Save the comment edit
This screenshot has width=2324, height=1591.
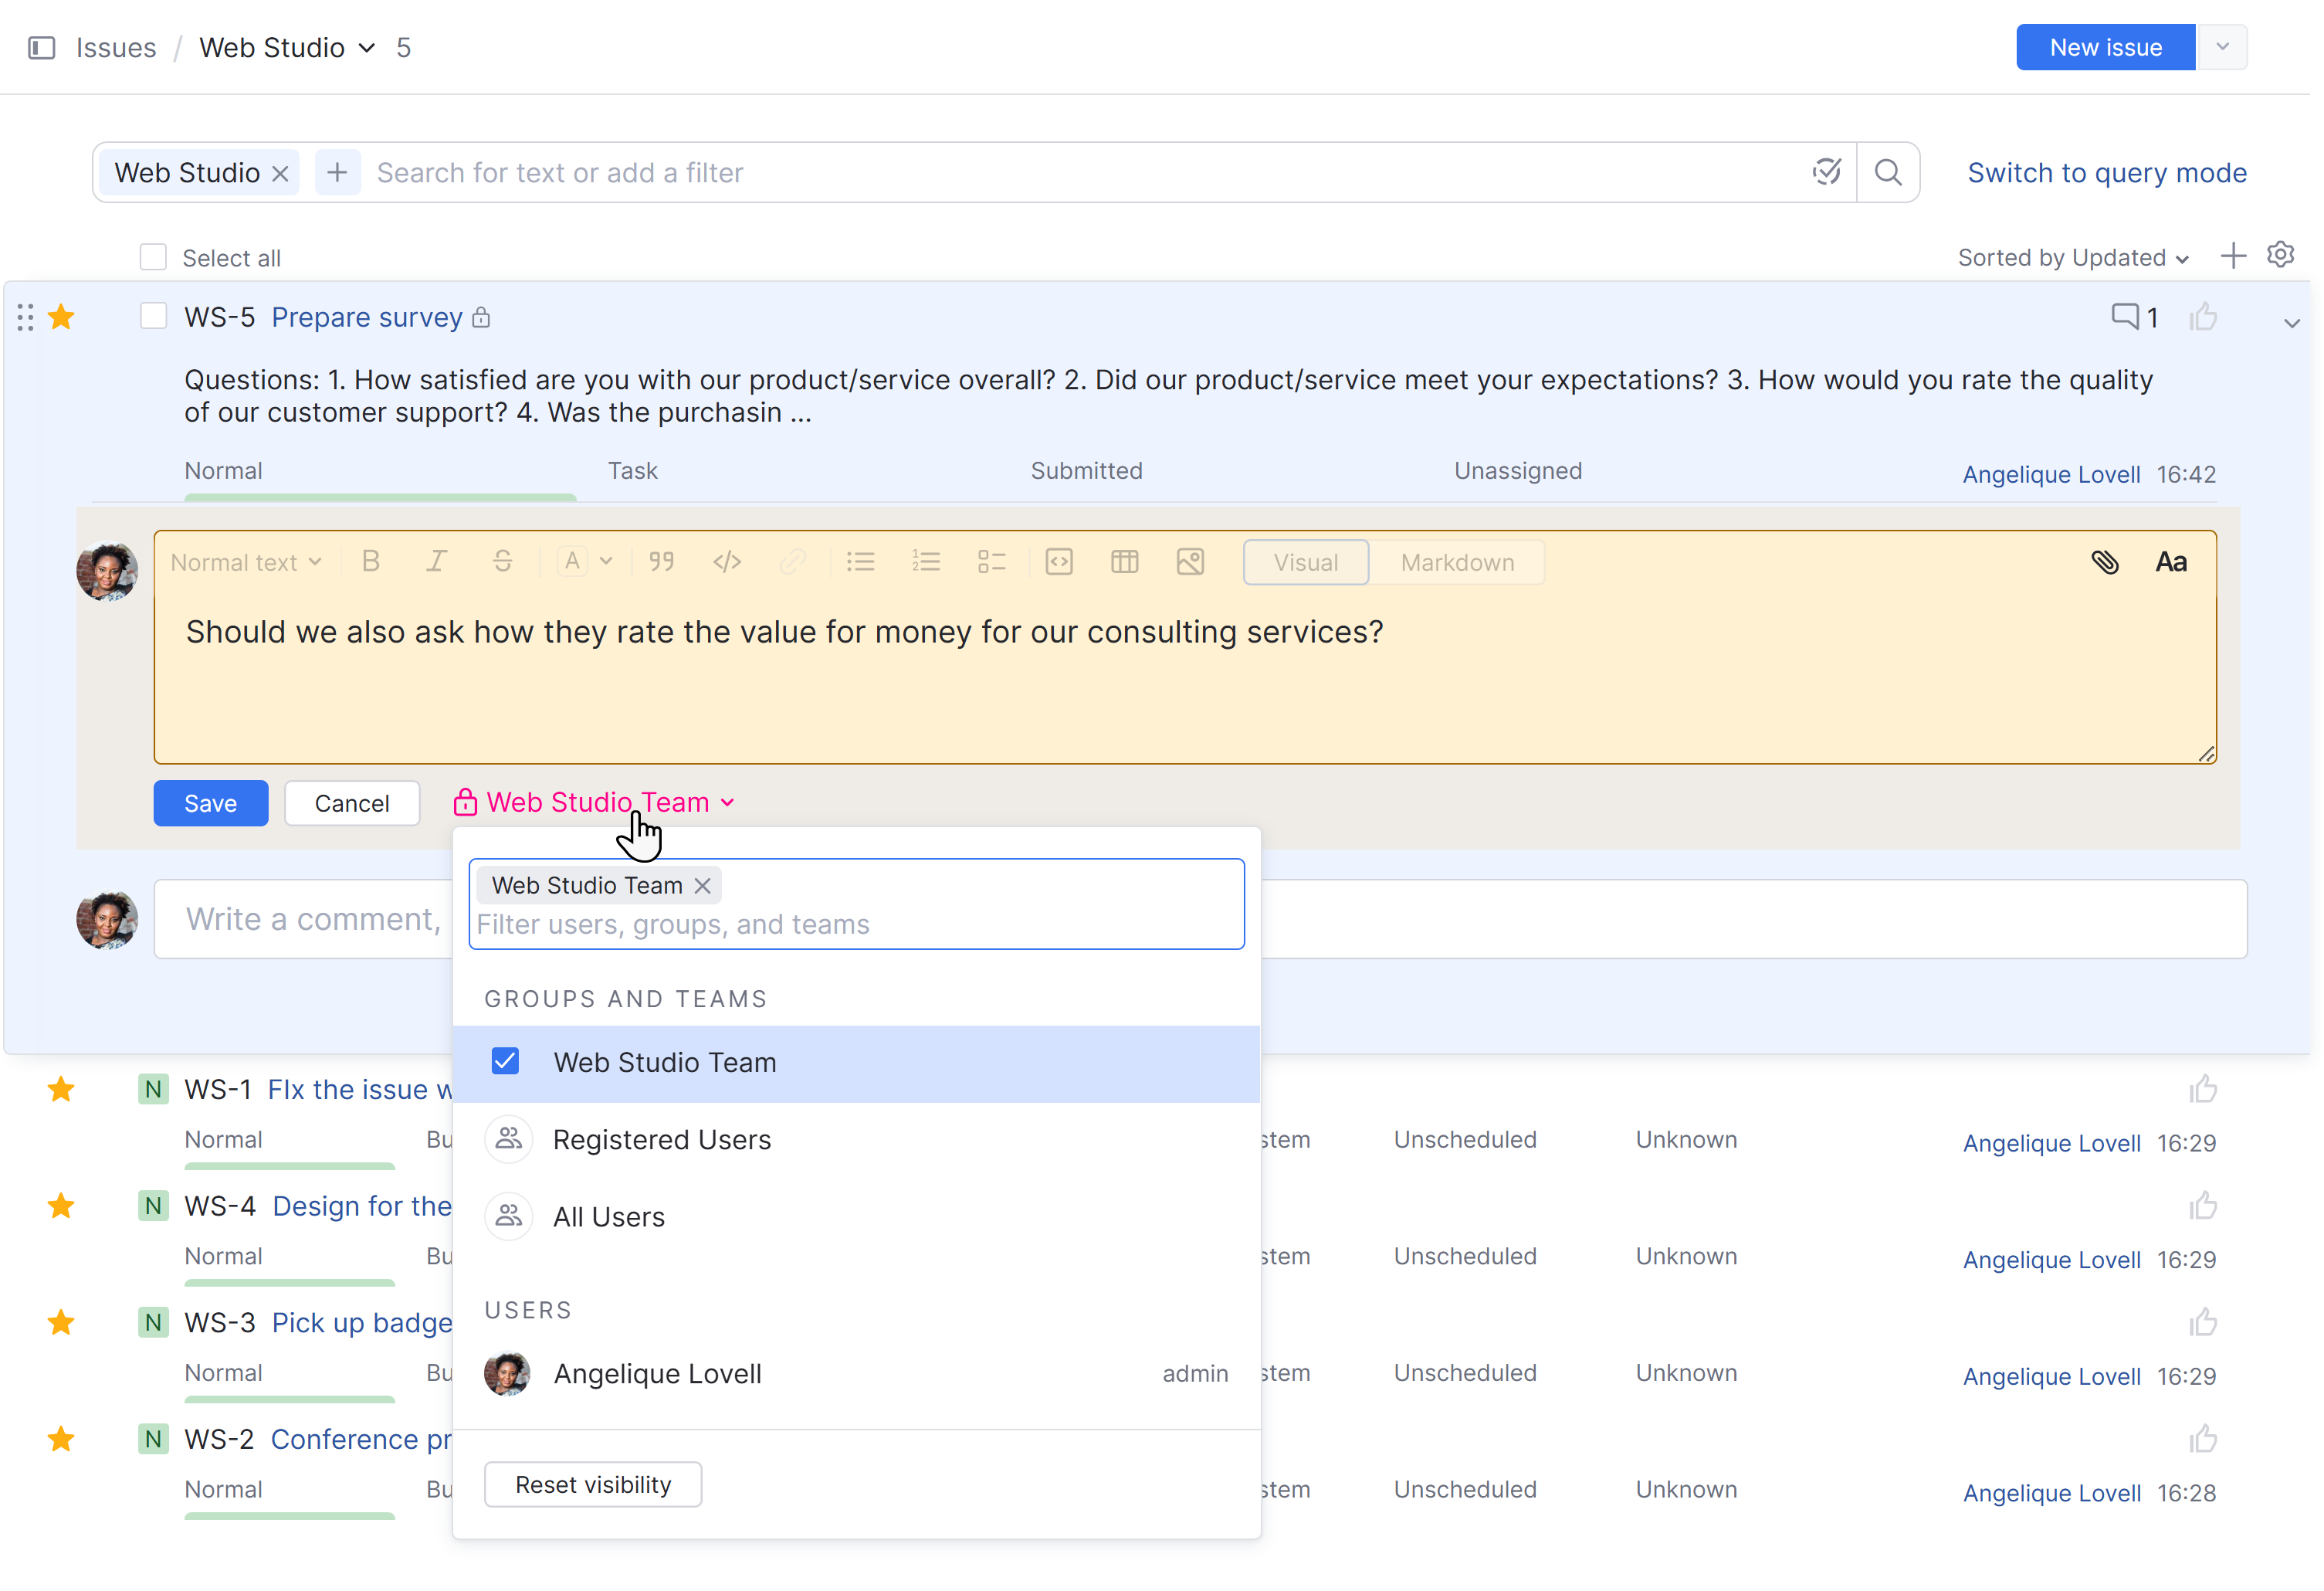pos(210,802)
